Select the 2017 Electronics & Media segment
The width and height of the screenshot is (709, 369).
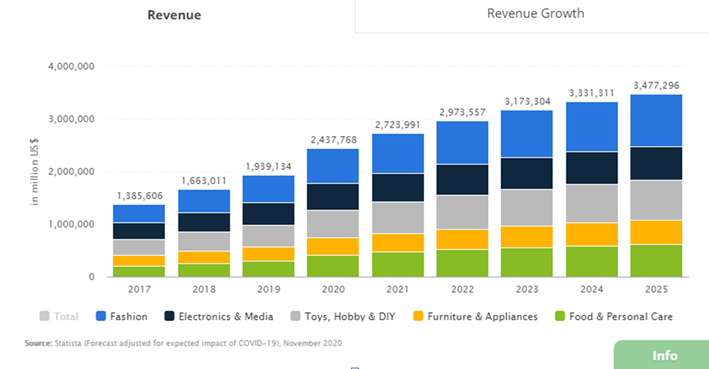[139, 231]
